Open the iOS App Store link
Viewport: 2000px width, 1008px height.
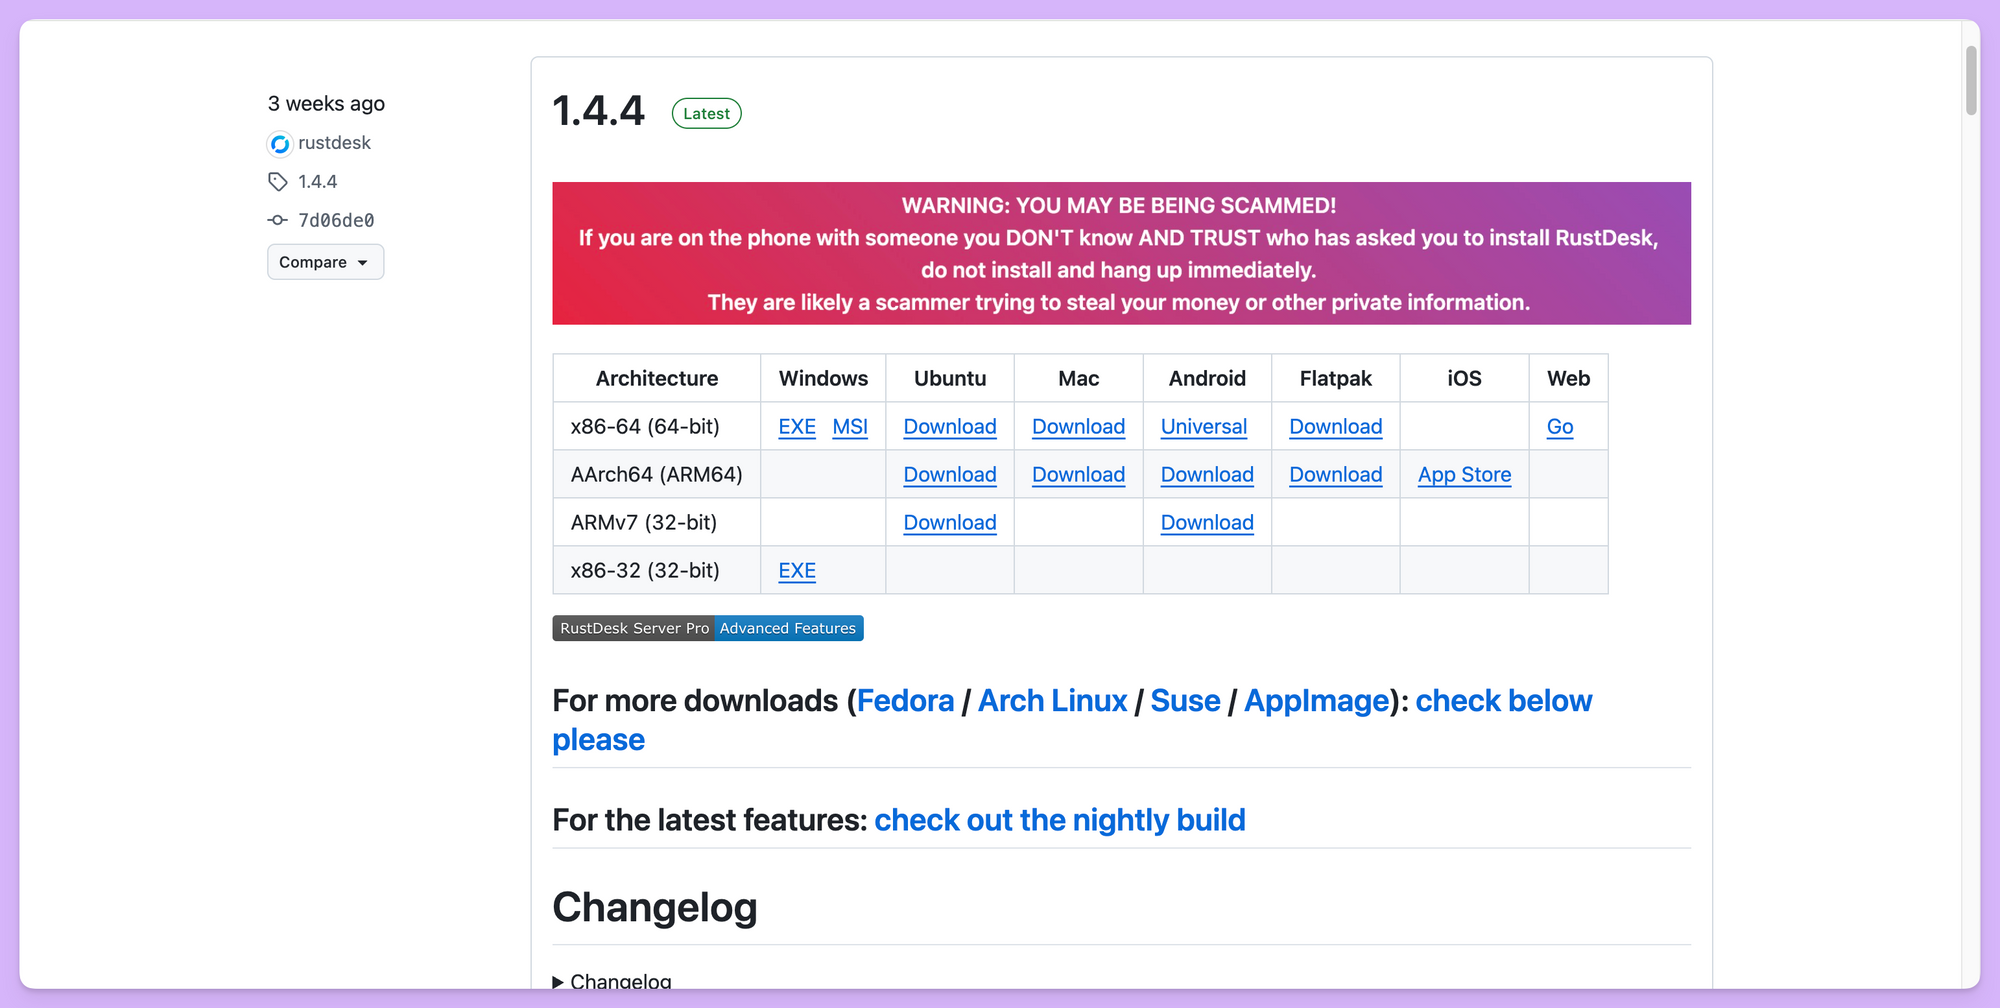click(x=1464, y=475)
